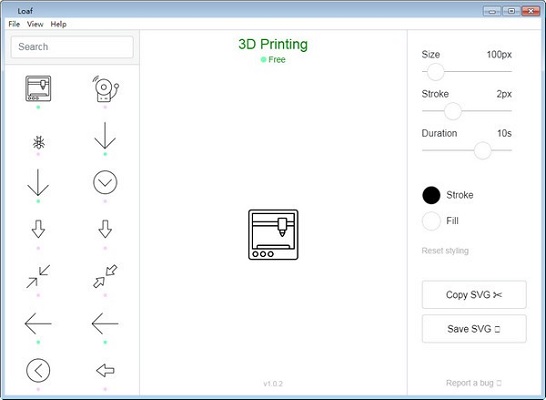Pick the bug insect icon

[38, 142]
